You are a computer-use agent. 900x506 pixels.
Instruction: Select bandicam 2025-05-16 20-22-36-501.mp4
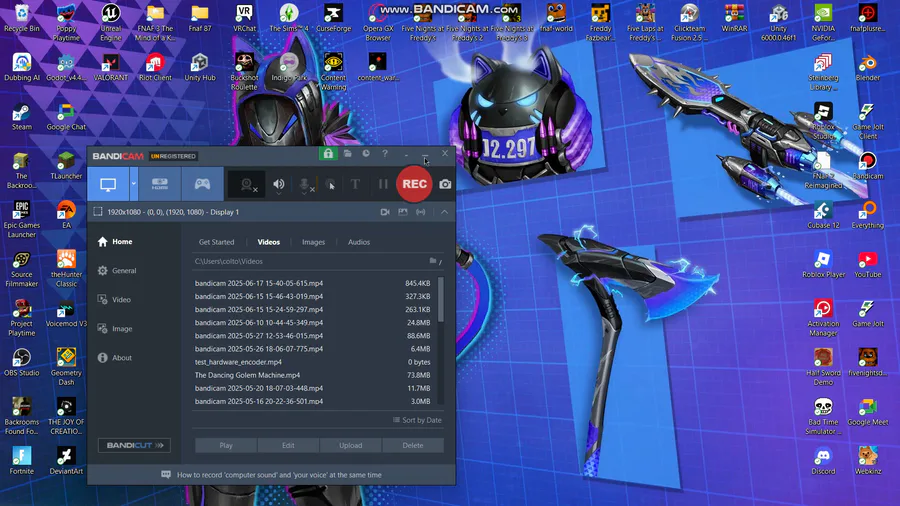(312, 401)
